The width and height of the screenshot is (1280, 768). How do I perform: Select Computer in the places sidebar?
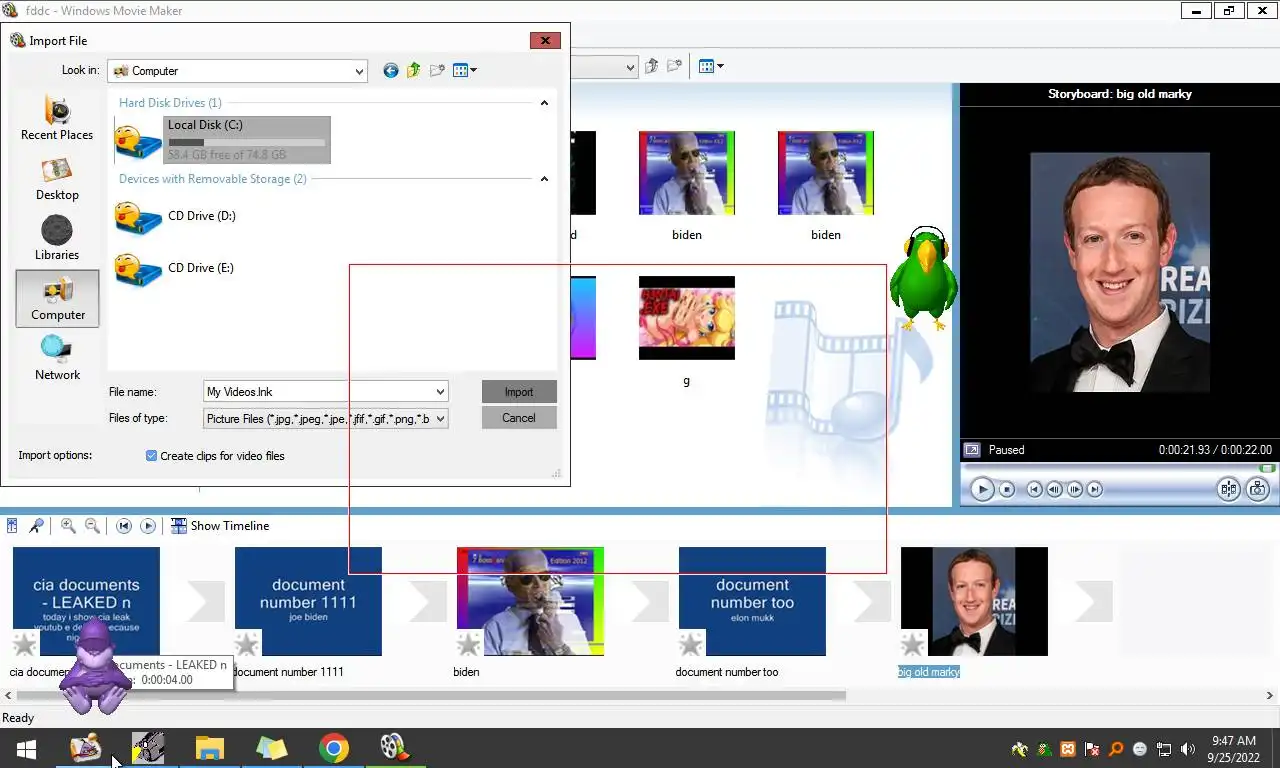pyautogui.click(x=58, y=298)
